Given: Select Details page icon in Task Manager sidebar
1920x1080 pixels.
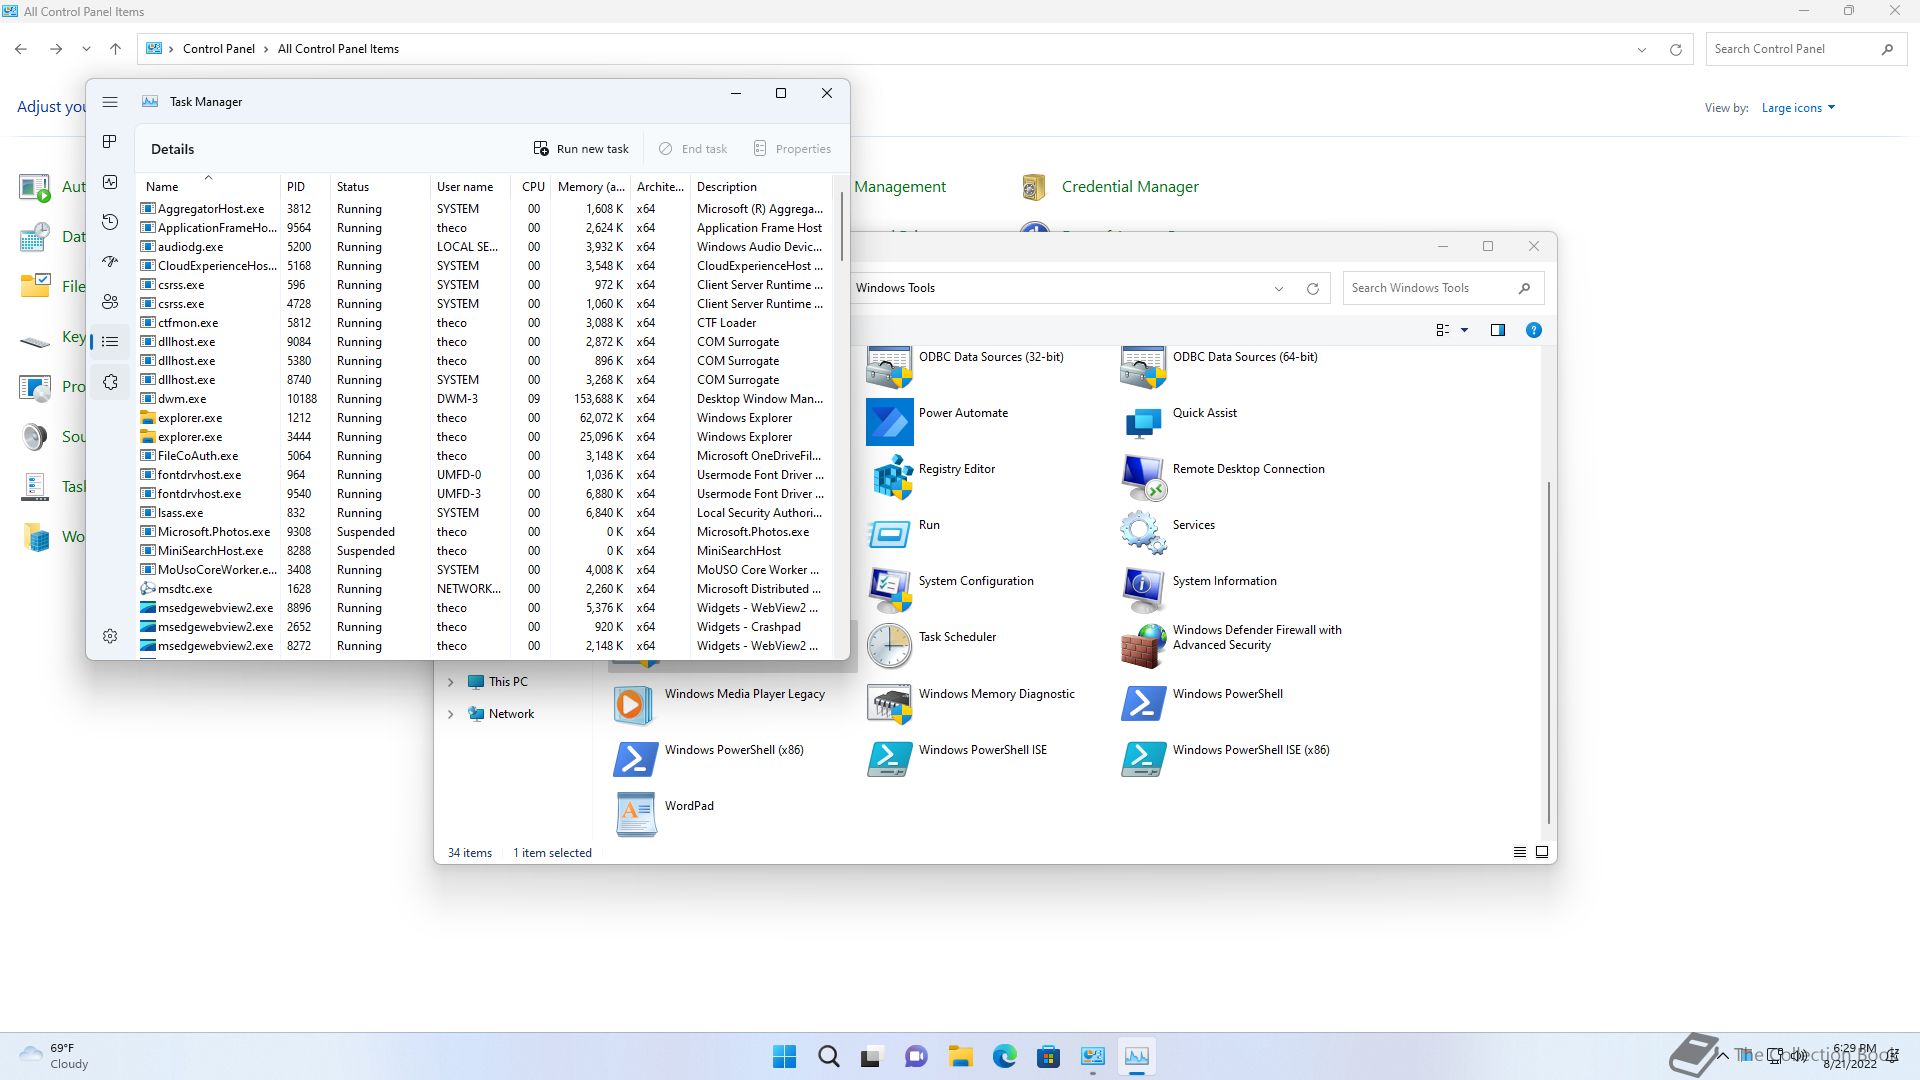Looking at the screenshot, I should [x=110, y=342].
